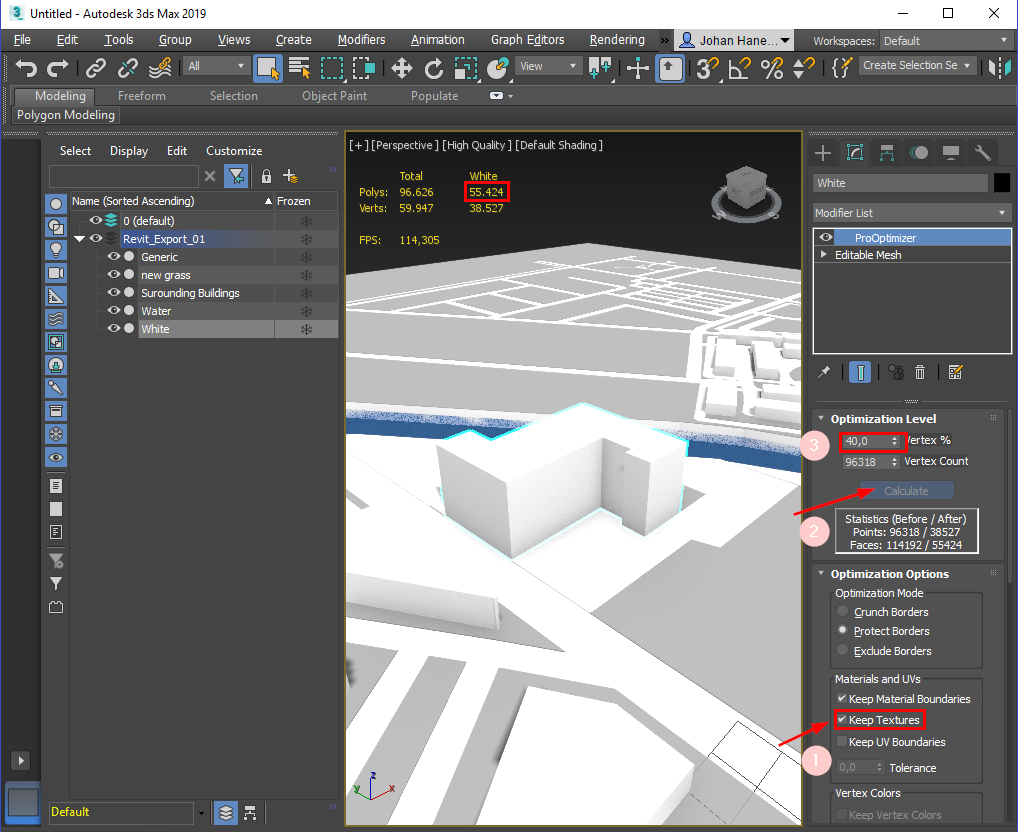
Task: Switch to the Freeform ribbon tab
Action: [x=141, y=96]
